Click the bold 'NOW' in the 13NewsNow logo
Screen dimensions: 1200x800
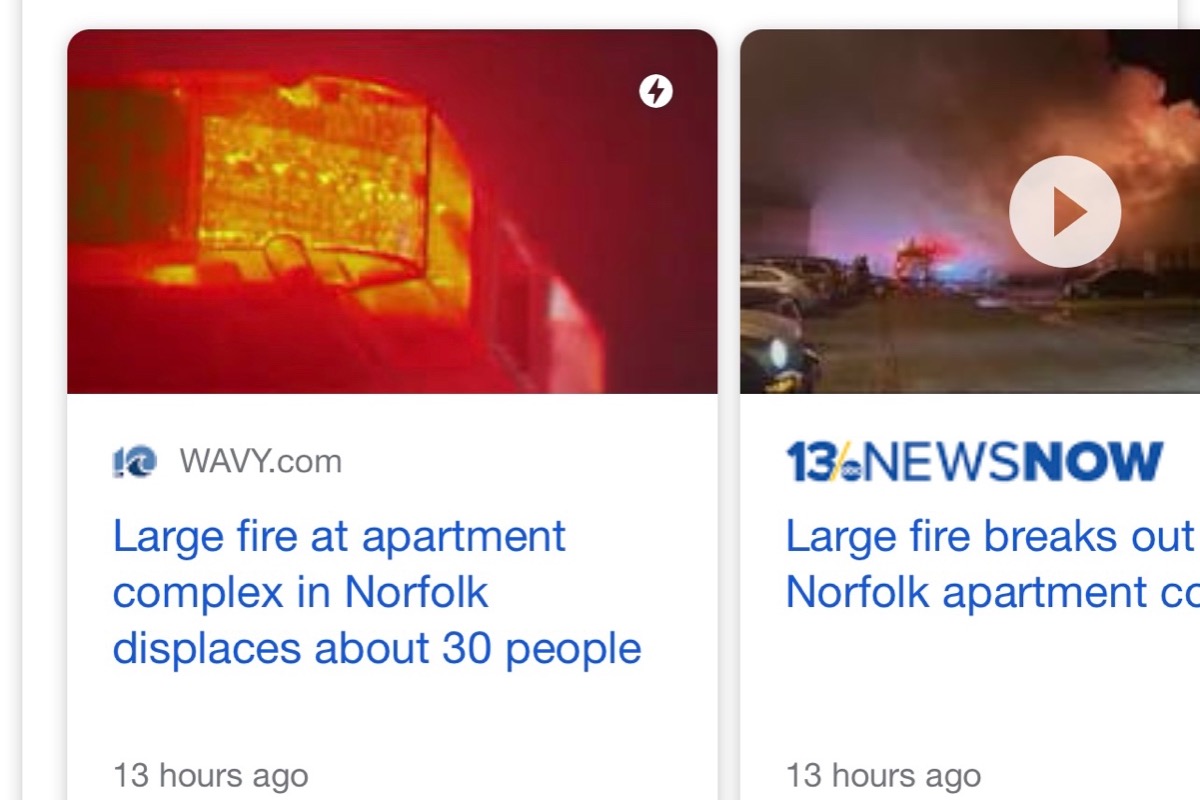tap(1095, 462)
